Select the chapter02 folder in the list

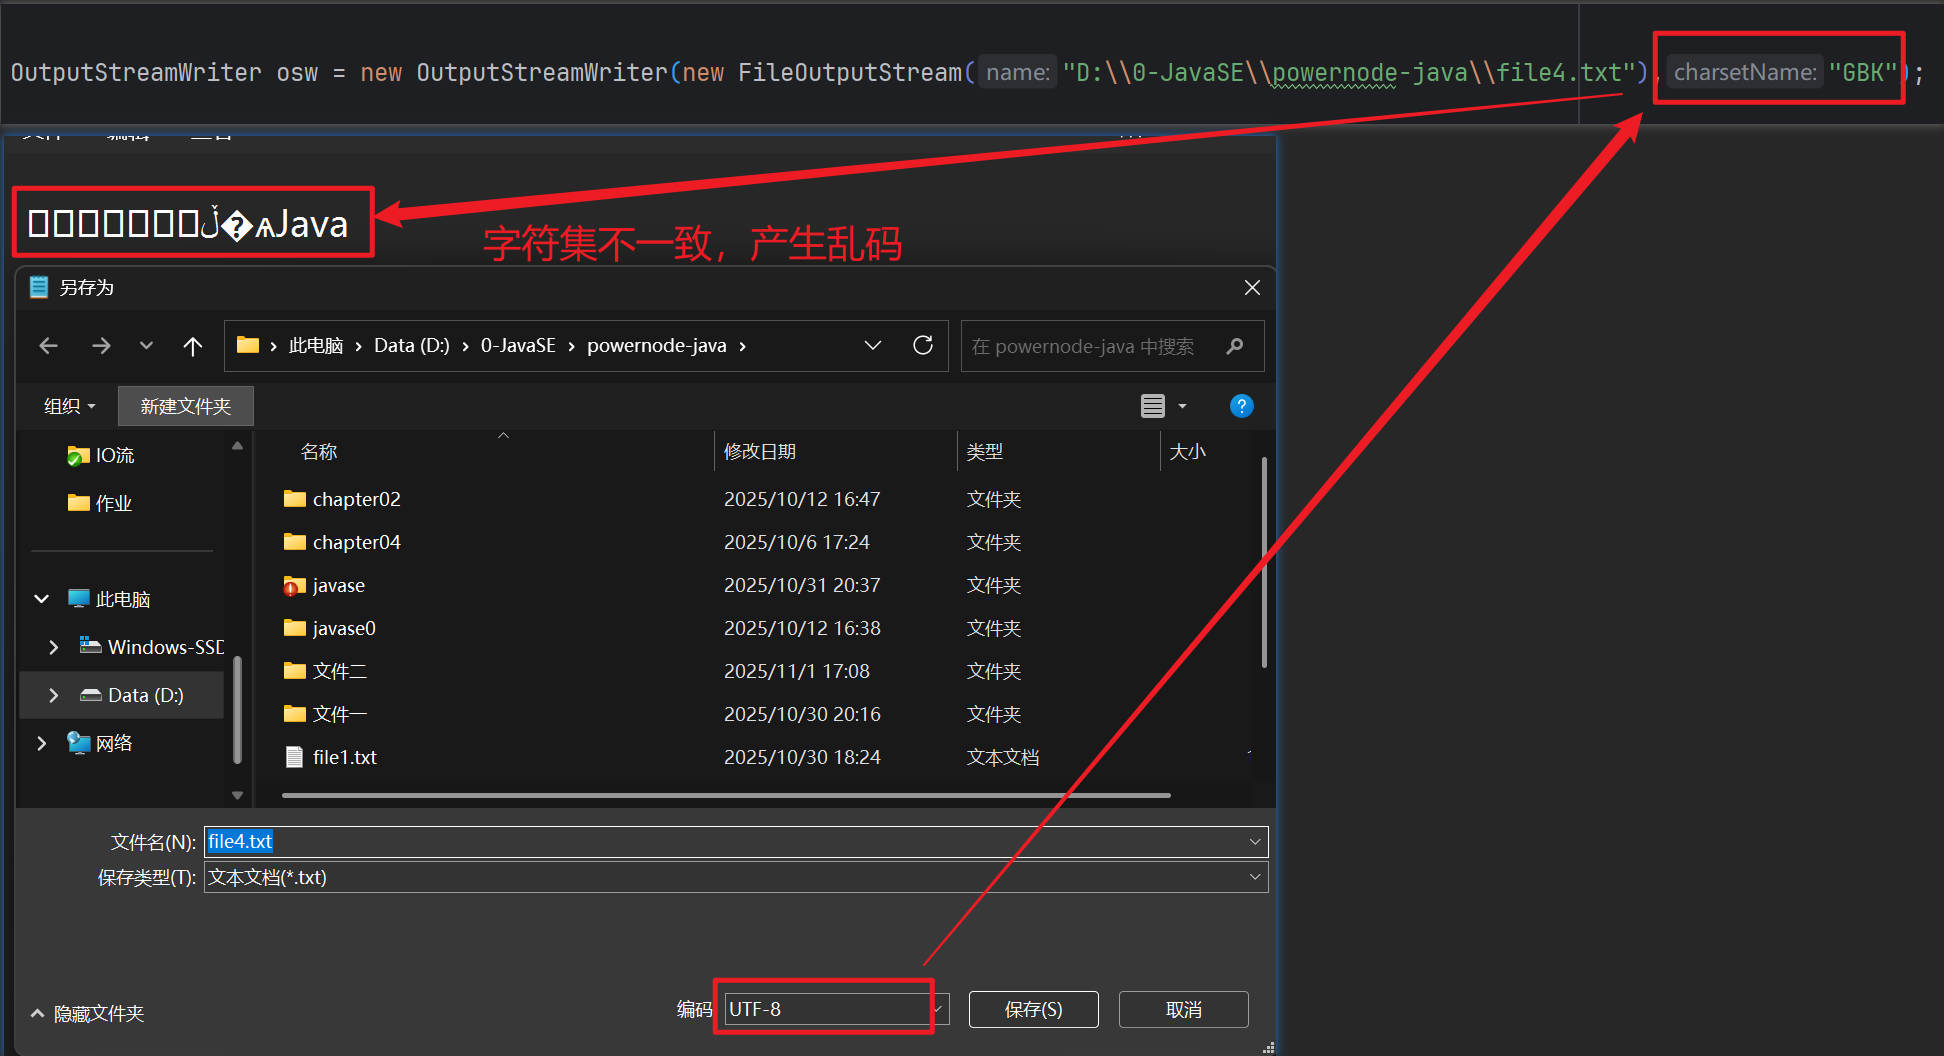click(x=356, y=499)
